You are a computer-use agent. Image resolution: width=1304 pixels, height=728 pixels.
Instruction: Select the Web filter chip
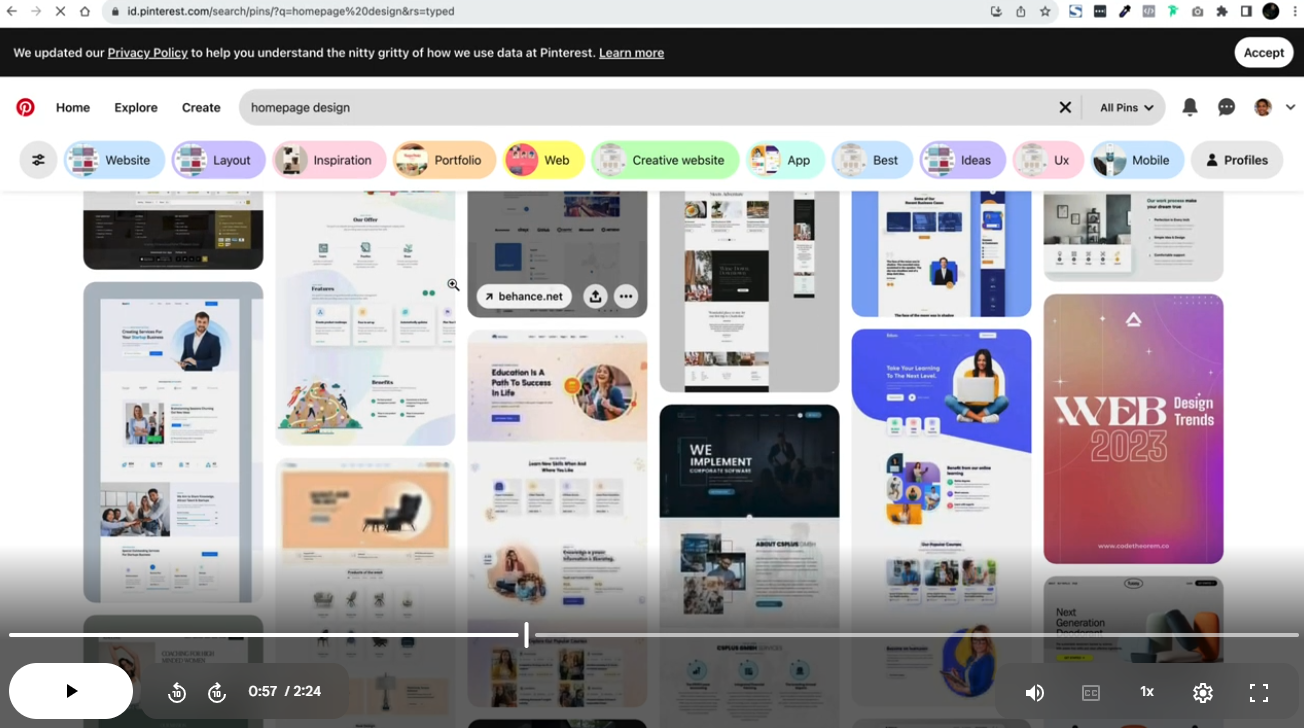point(544,160)
